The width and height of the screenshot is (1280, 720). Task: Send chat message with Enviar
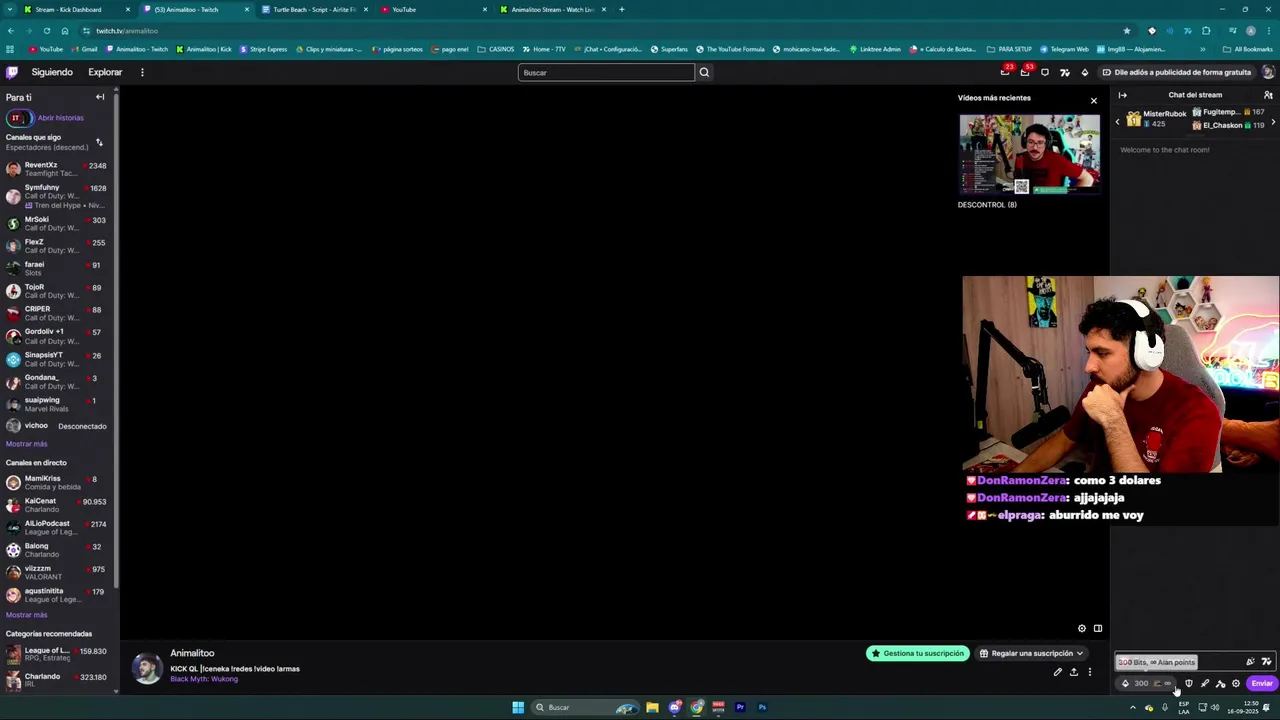point(1262,683)
